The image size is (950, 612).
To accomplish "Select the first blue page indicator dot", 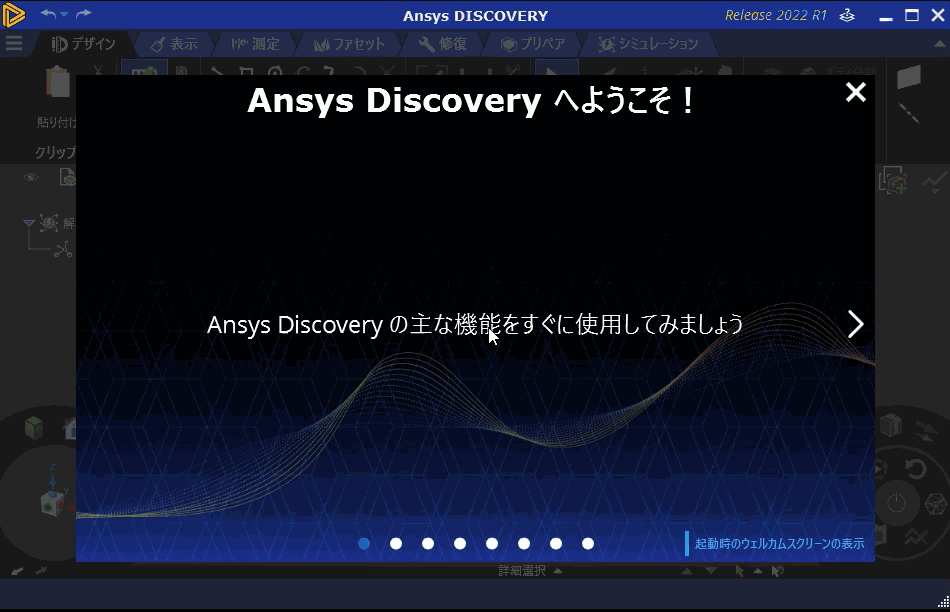I will [x=364, y=544].
